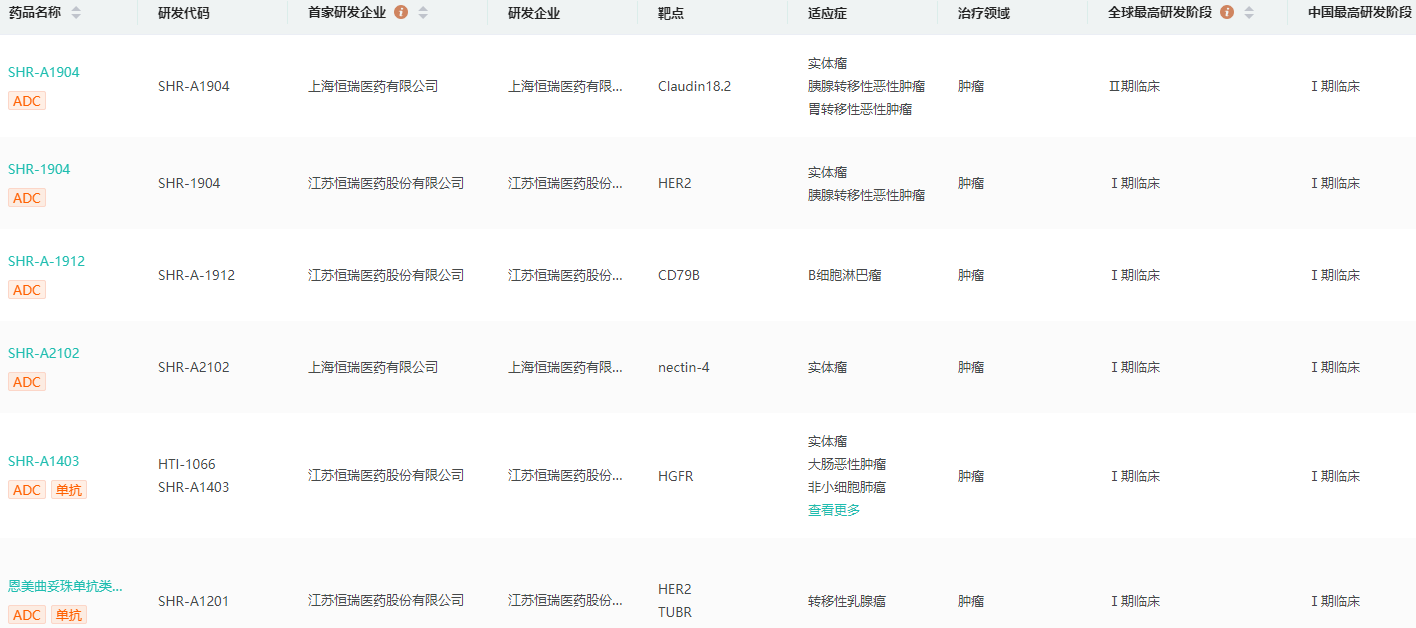Open the SHR-A2102 drug link

44,353
